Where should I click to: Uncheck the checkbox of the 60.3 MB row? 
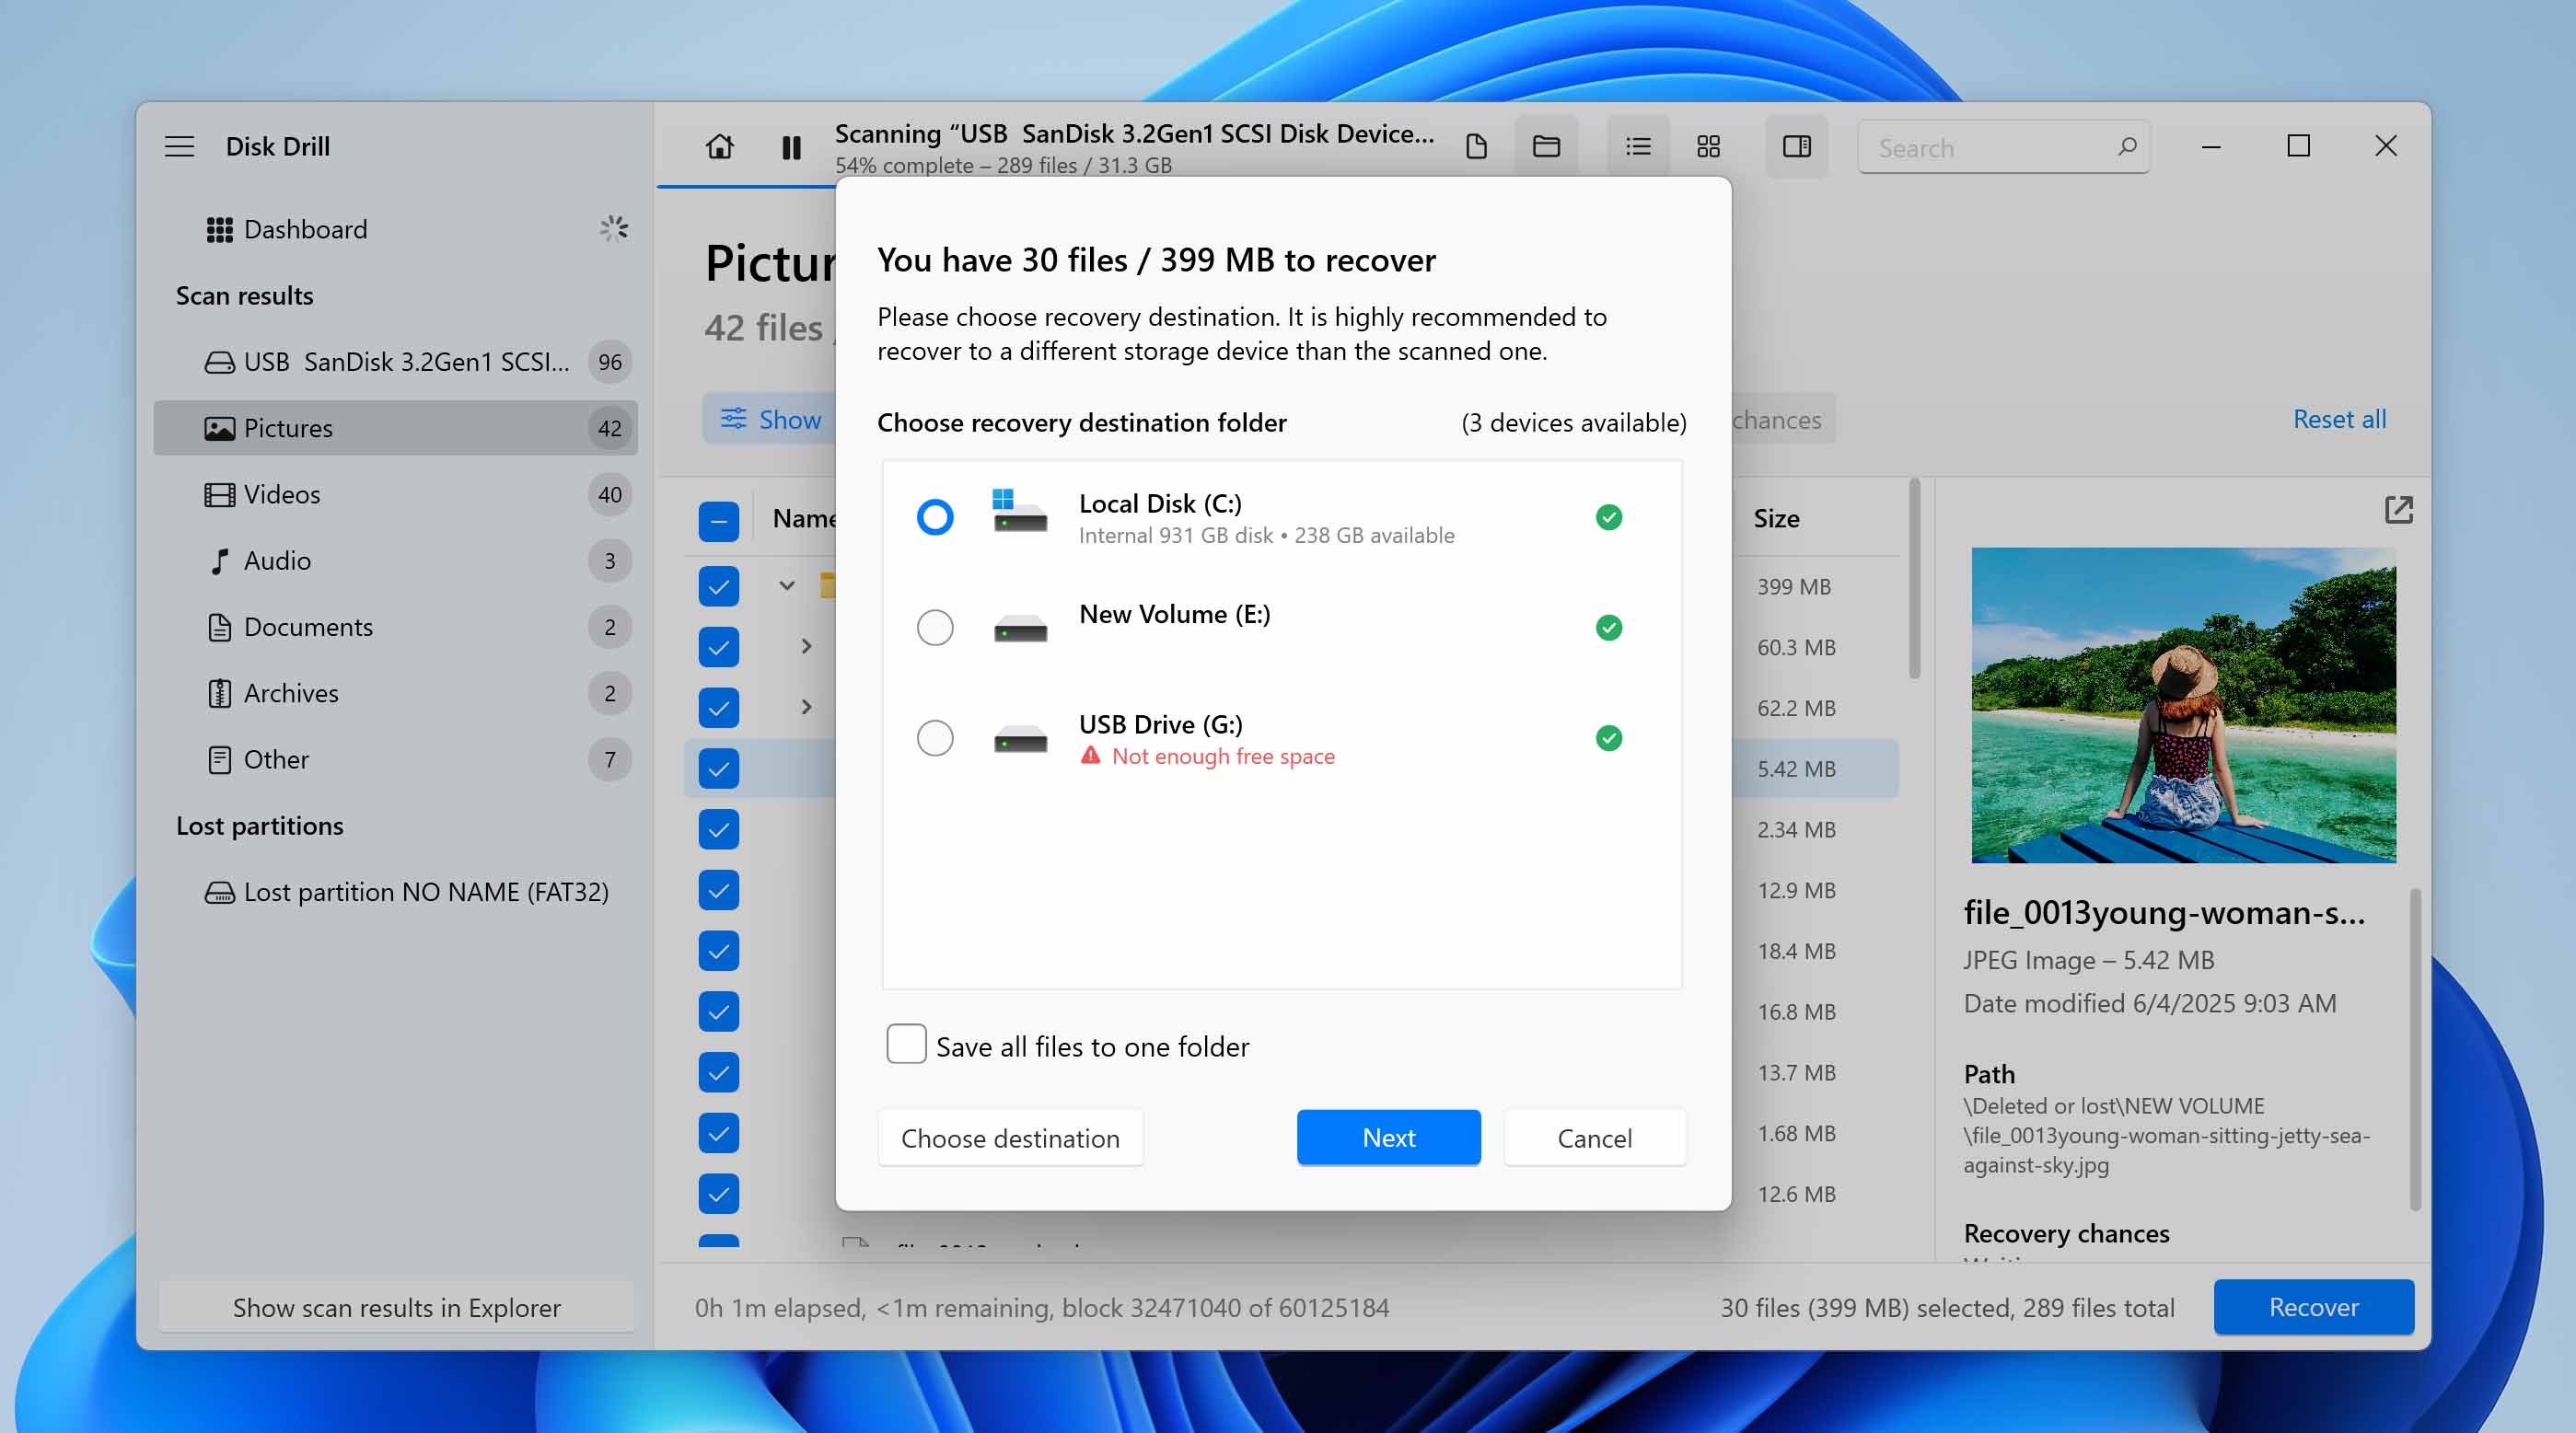[x=718, y=647]
